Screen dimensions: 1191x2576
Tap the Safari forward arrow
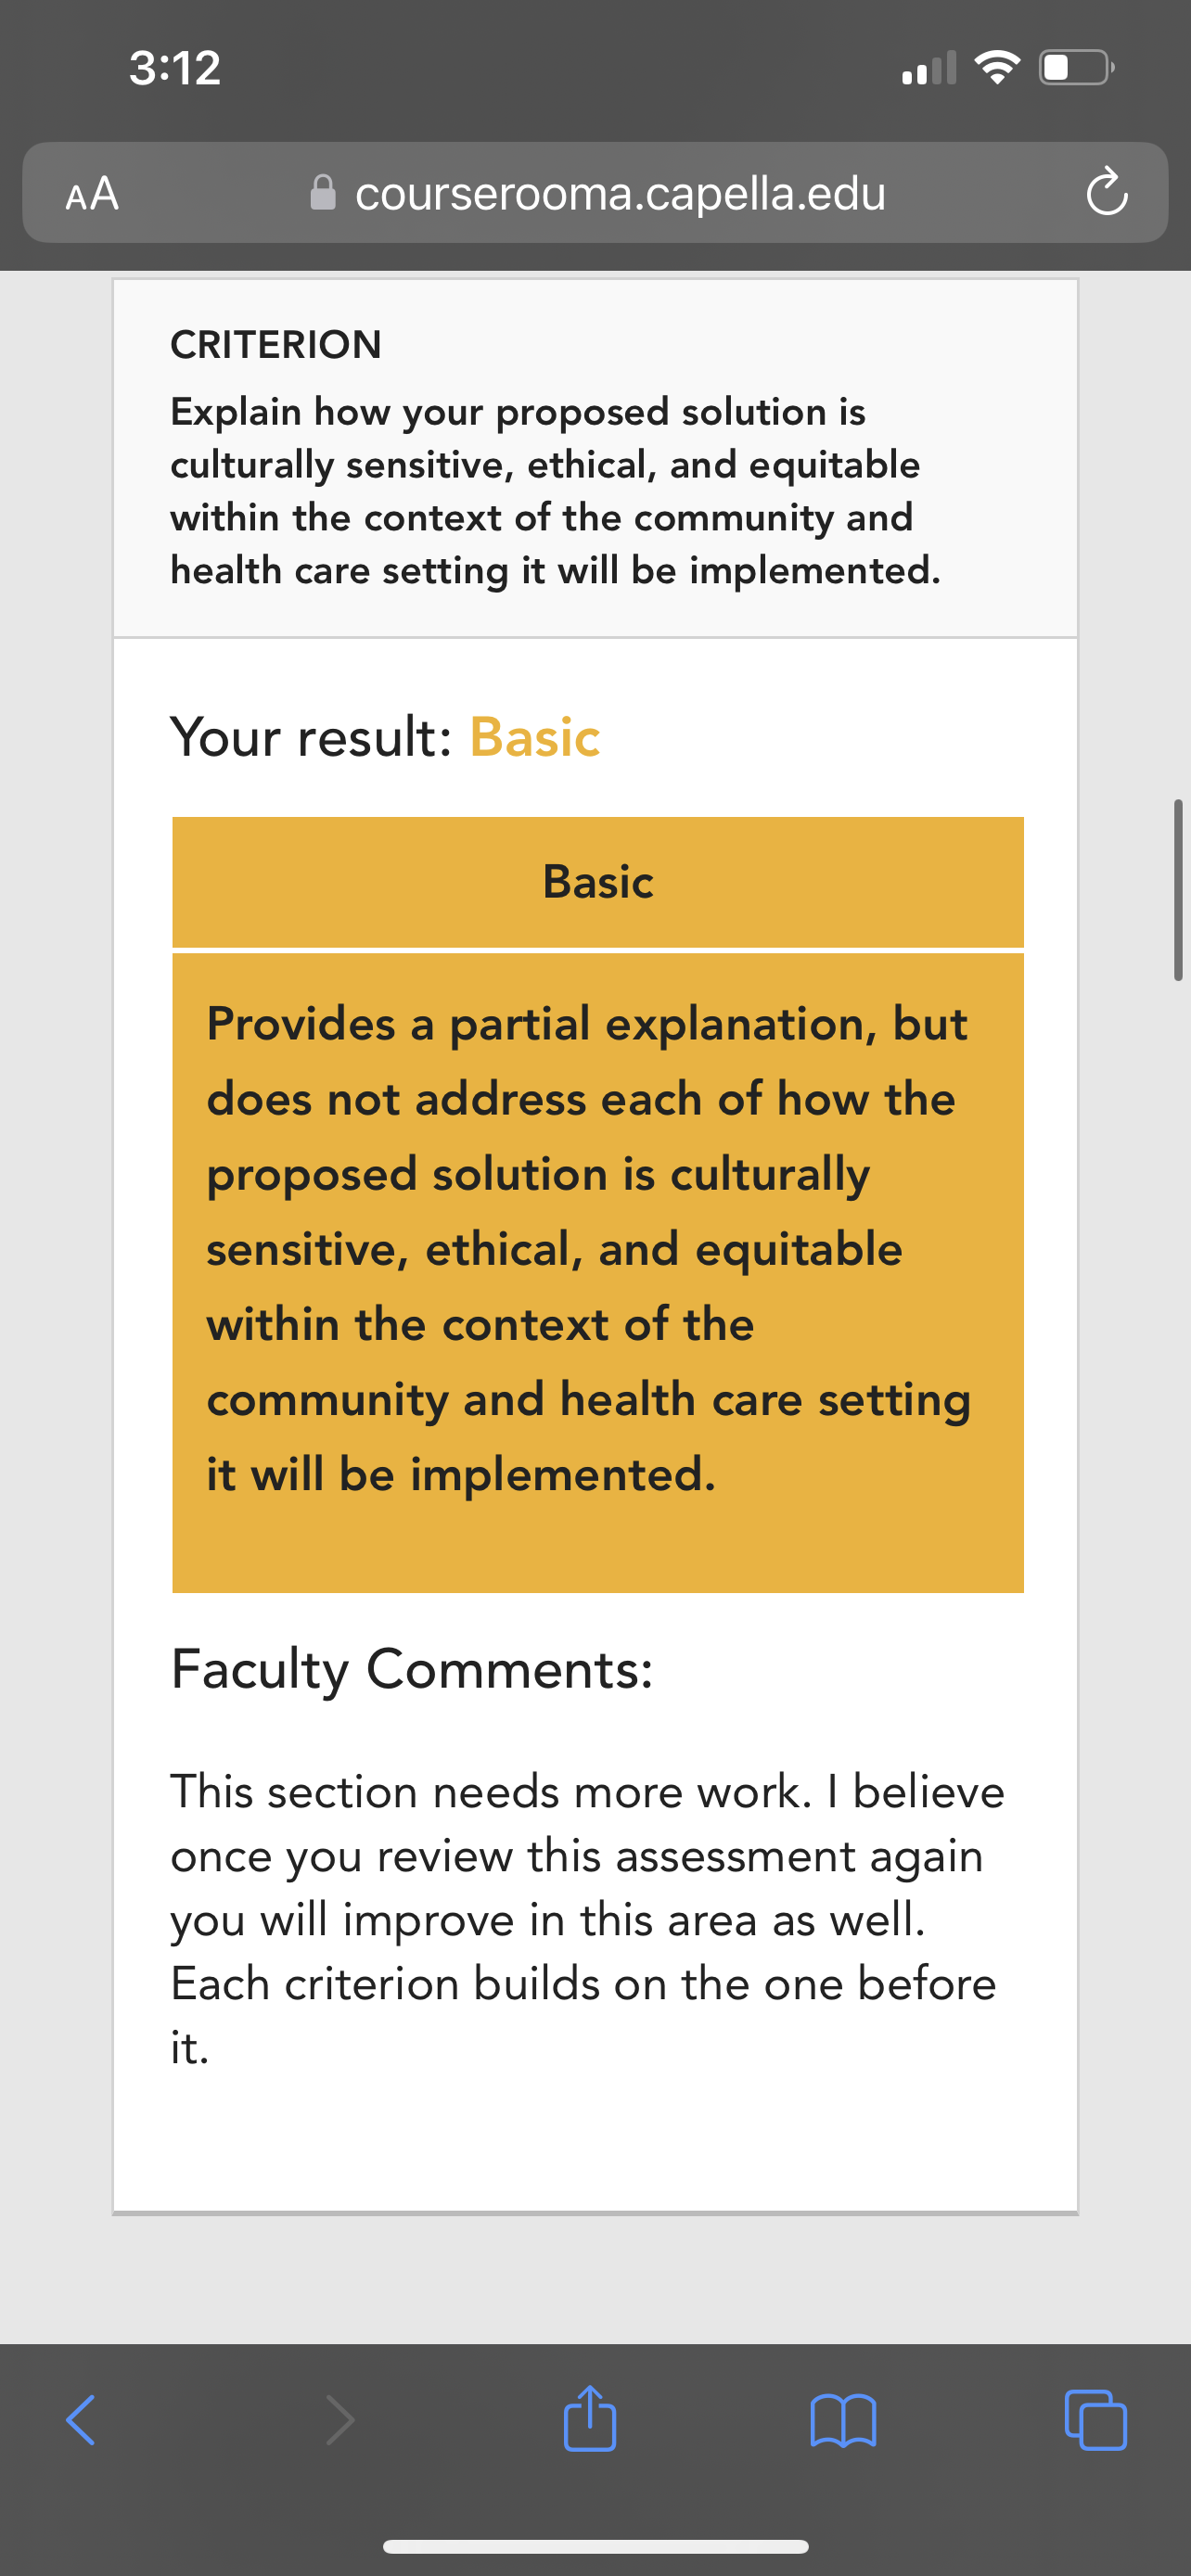pos(340,2419)
